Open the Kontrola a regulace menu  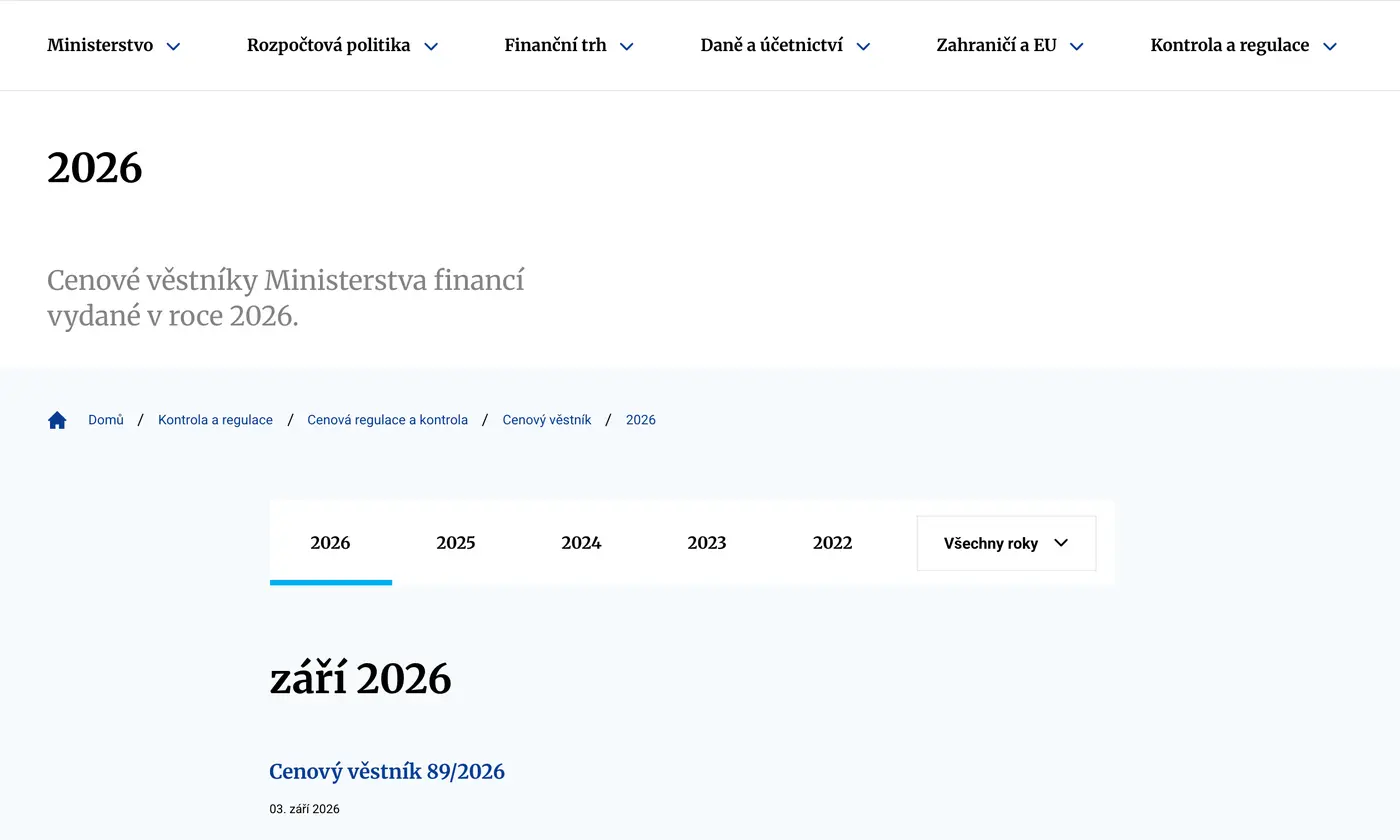tap(1244, 45)
